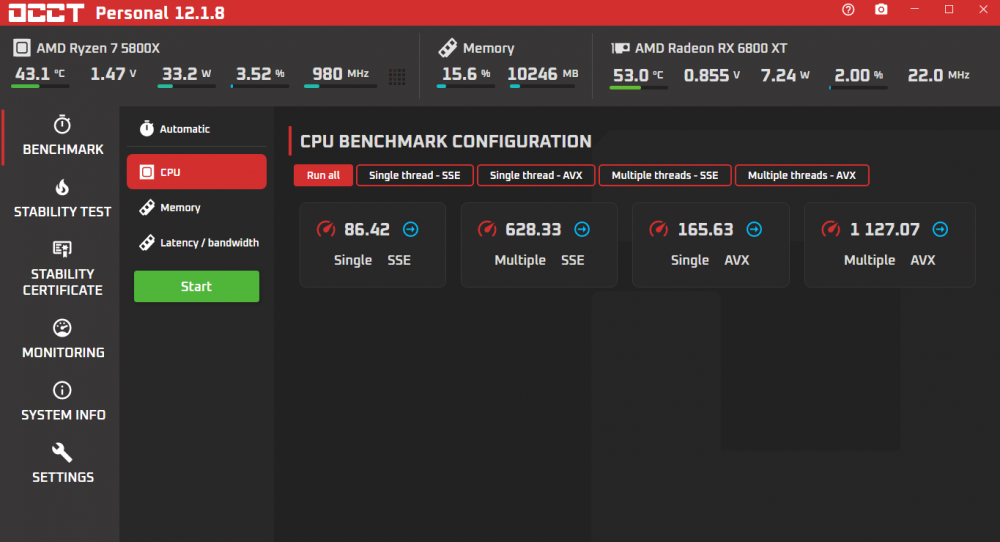Open the Stability Test flame icon
The height and width of the screenshot is (542, 1000).
point(62,187)
